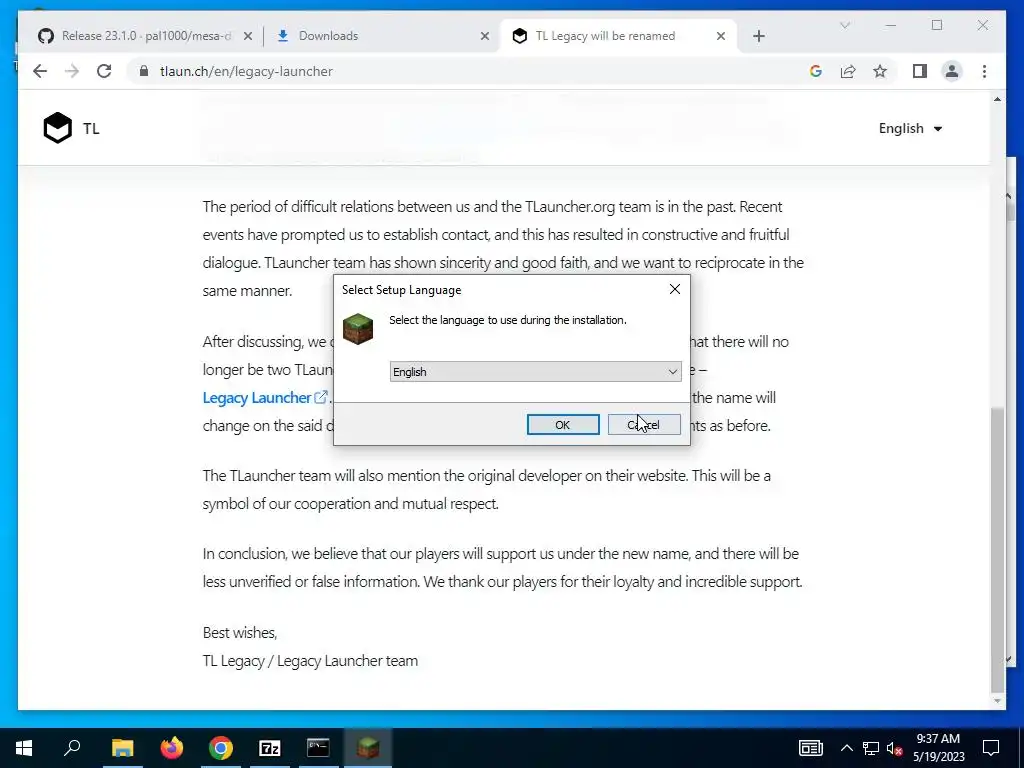Open the tab search chevron
Viewport: 1024px width, 768px height.
click(844, 25)
